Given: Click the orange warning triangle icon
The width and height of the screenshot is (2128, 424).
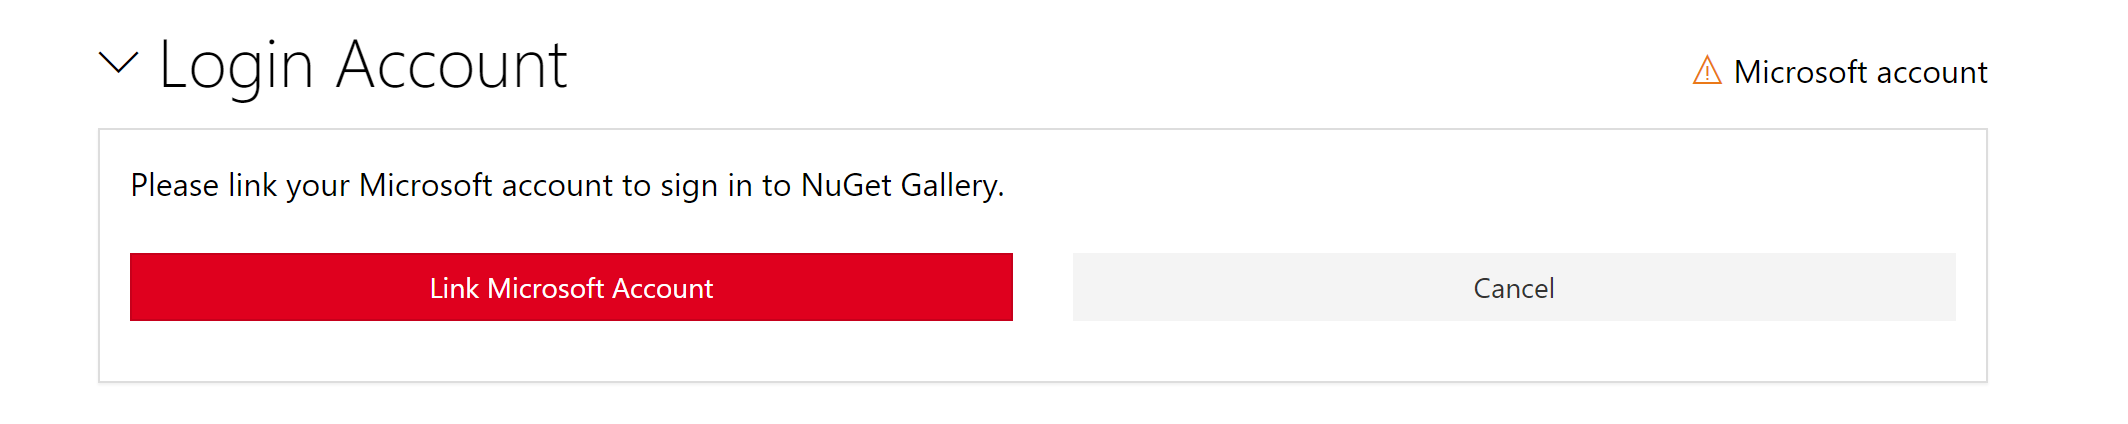Looking at the screenshot, I should tap(1706, 71).
